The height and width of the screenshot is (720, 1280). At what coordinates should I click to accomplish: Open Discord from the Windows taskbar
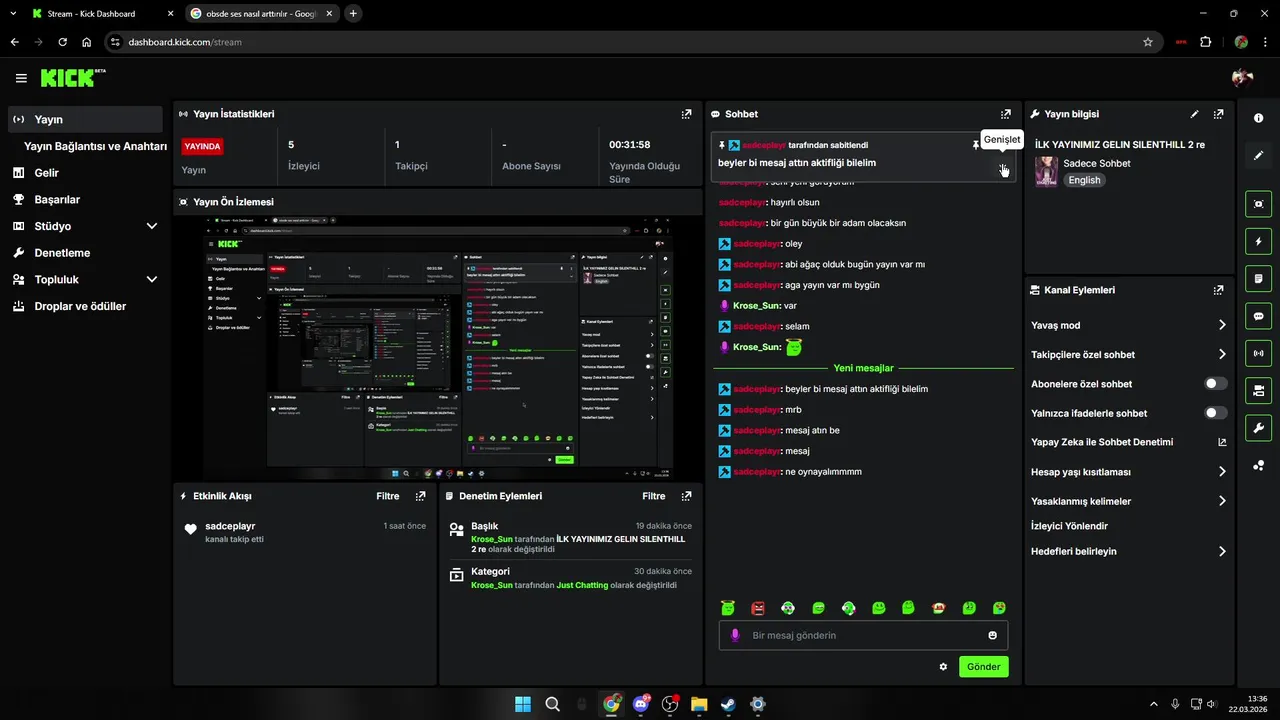[x=641, y=704]
